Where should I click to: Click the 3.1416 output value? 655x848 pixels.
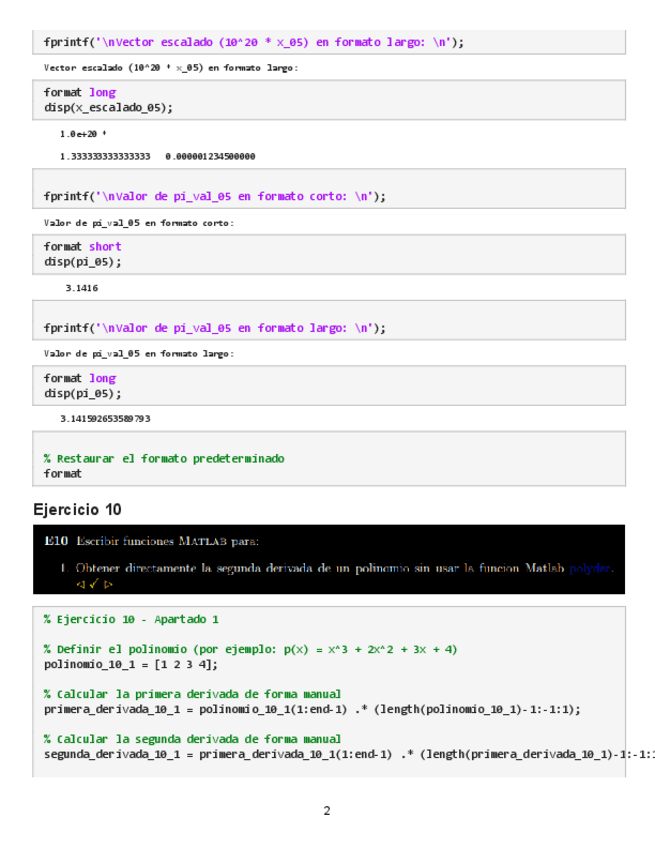coord(81,288)
